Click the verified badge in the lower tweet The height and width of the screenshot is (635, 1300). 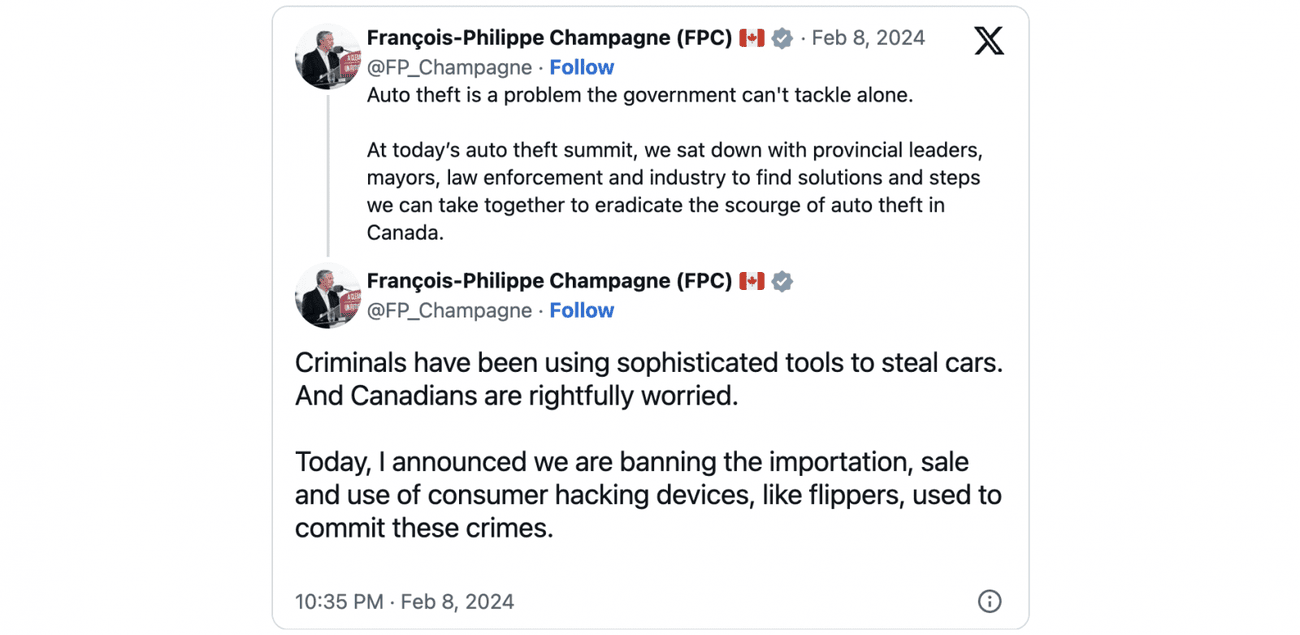(x=782, y=282)
